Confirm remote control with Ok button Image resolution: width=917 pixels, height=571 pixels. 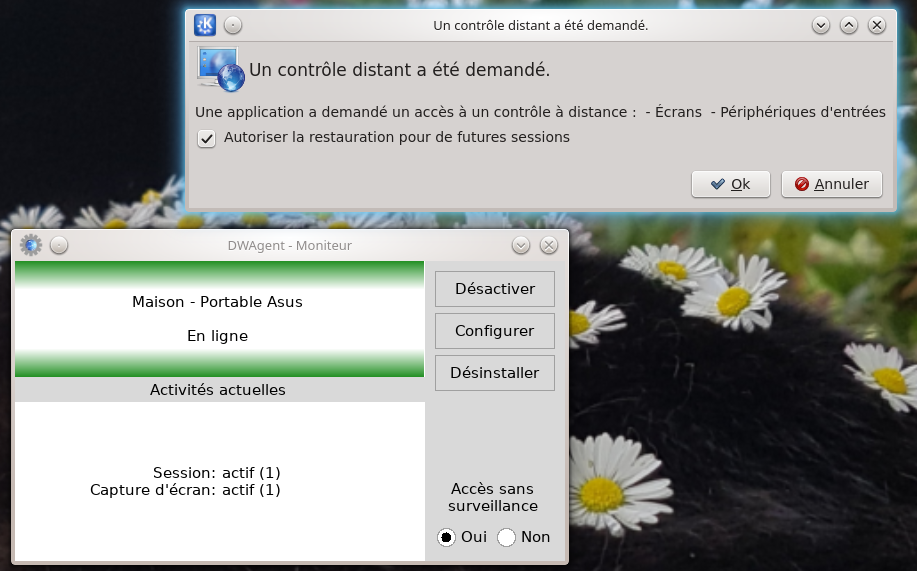(730, 184)
